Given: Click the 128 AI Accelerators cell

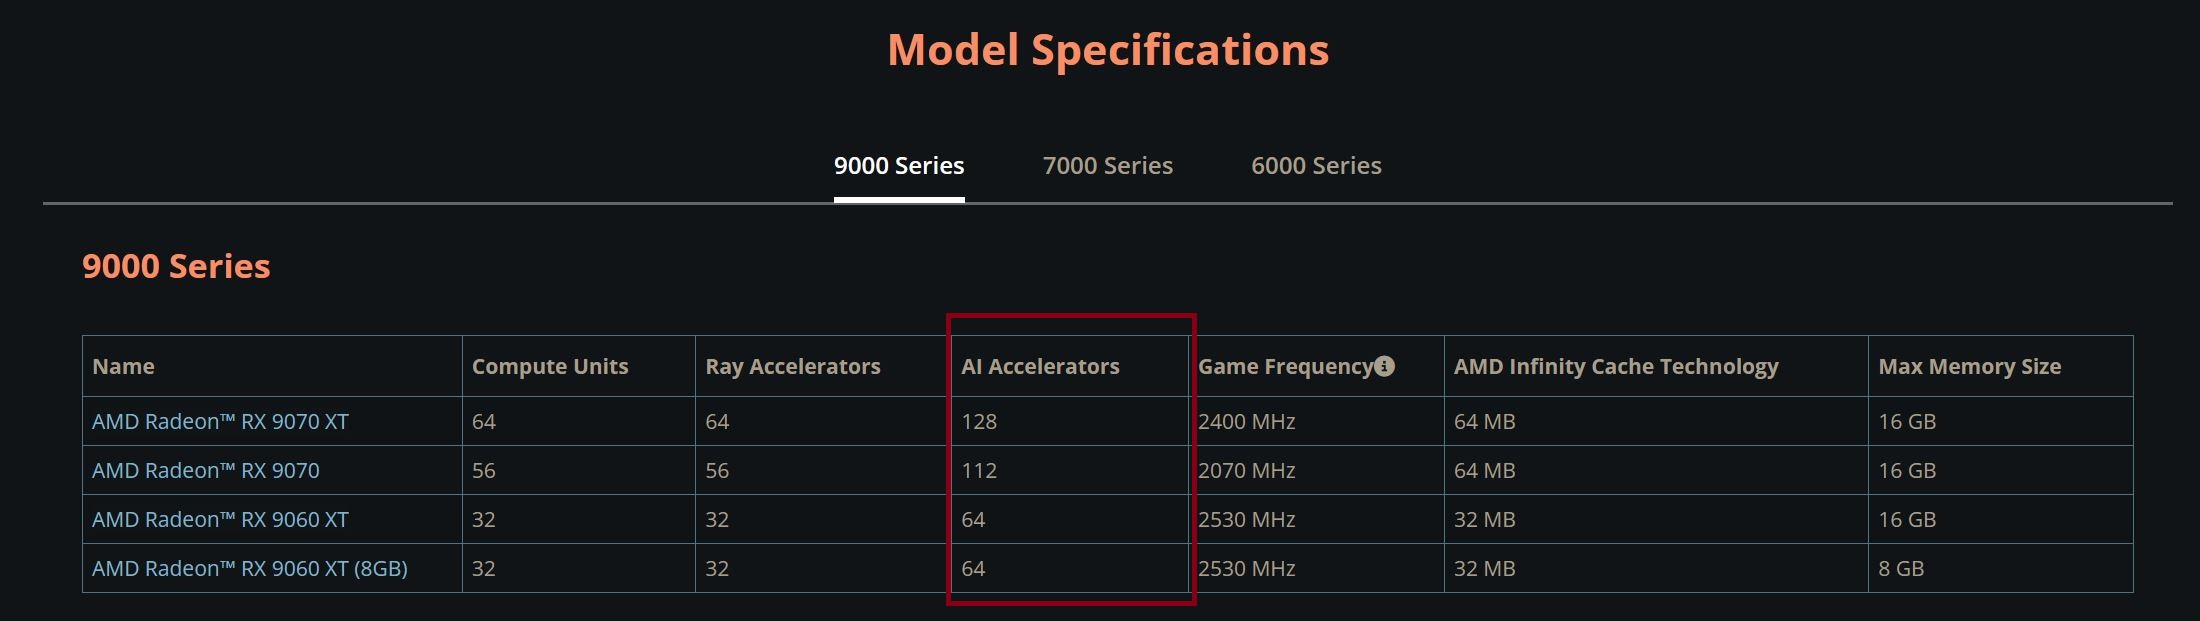Looking at the screenshot, I should click(x=1069, y=422).
